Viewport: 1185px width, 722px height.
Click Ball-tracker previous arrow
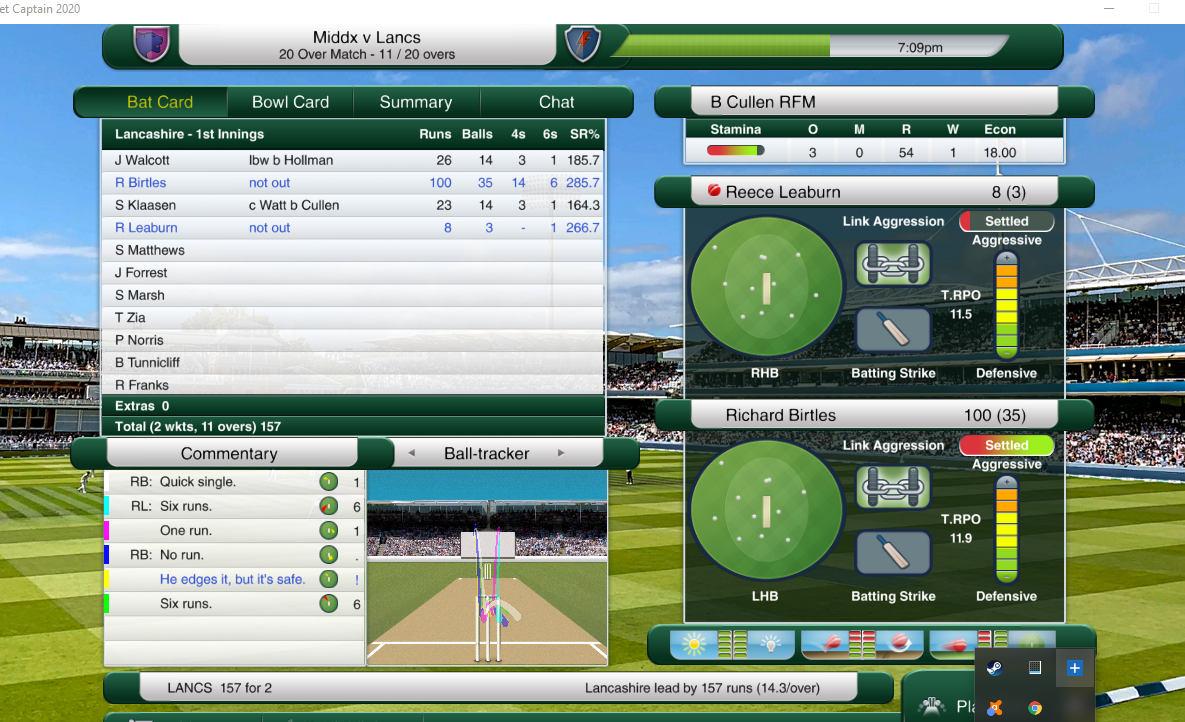coord(411,453)
